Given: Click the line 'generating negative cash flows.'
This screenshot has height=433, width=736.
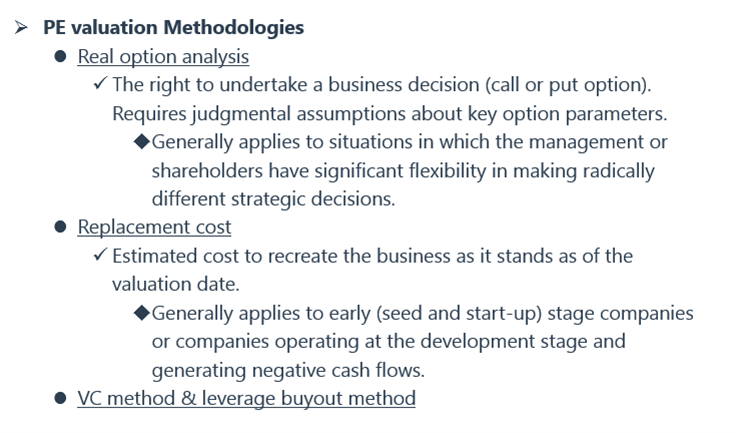Looking at the screenshot, I should tap(288, 370).
